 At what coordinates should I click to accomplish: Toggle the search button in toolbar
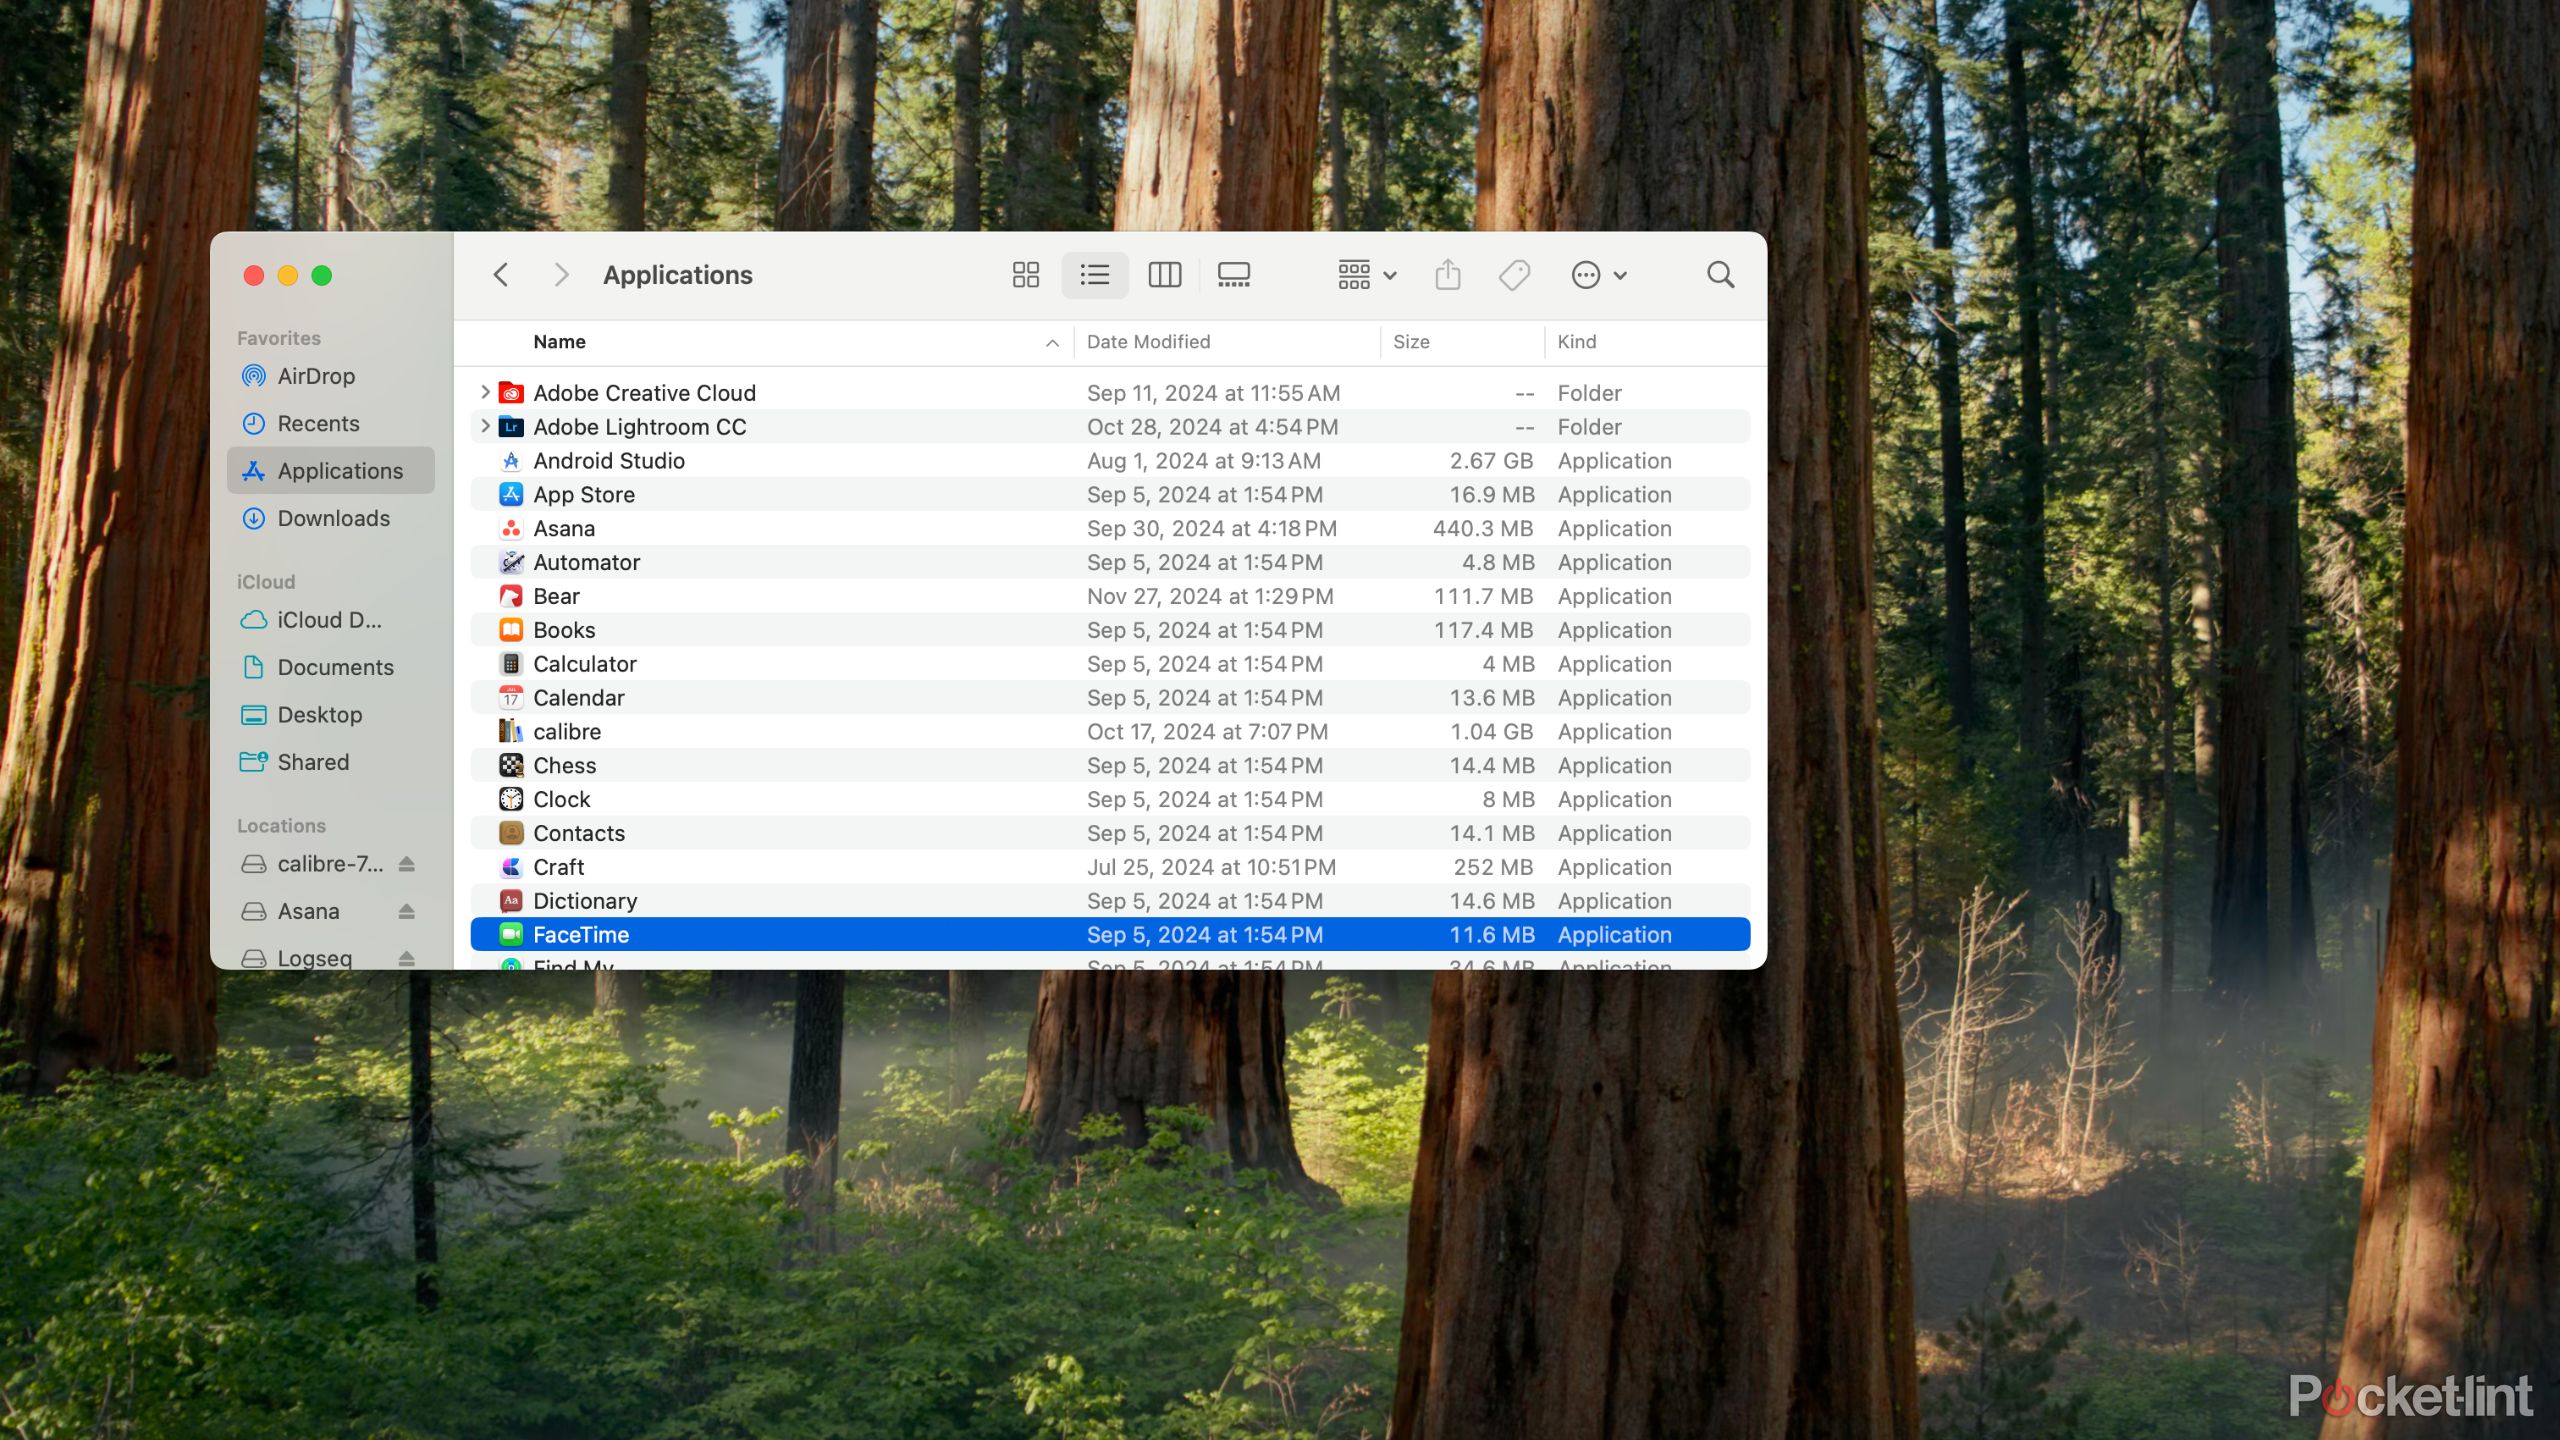click(1718, 274)
